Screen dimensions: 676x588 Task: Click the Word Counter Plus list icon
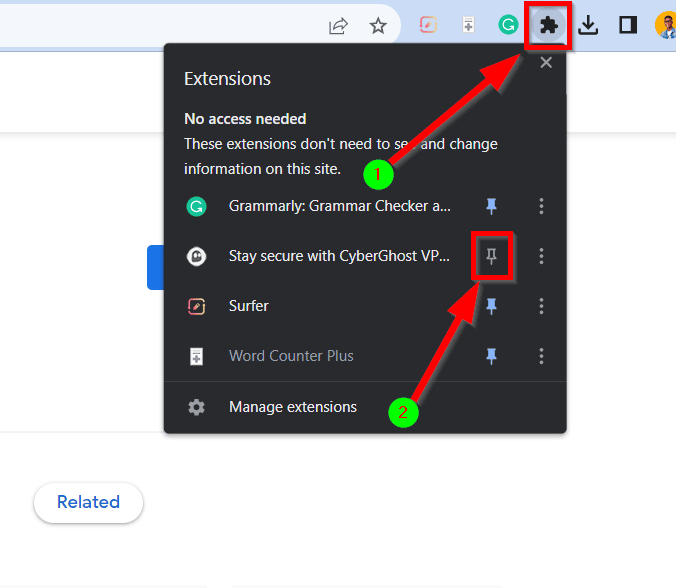tap(196, 357)
